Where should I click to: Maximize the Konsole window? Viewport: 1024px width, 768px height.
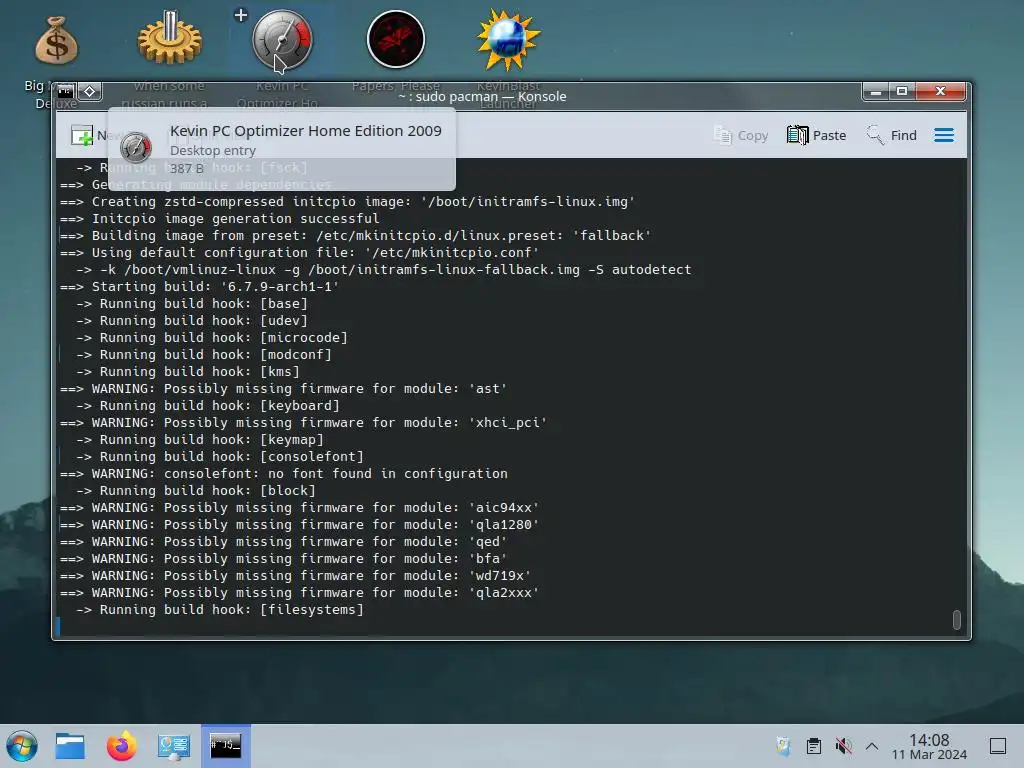click(902, 91)
